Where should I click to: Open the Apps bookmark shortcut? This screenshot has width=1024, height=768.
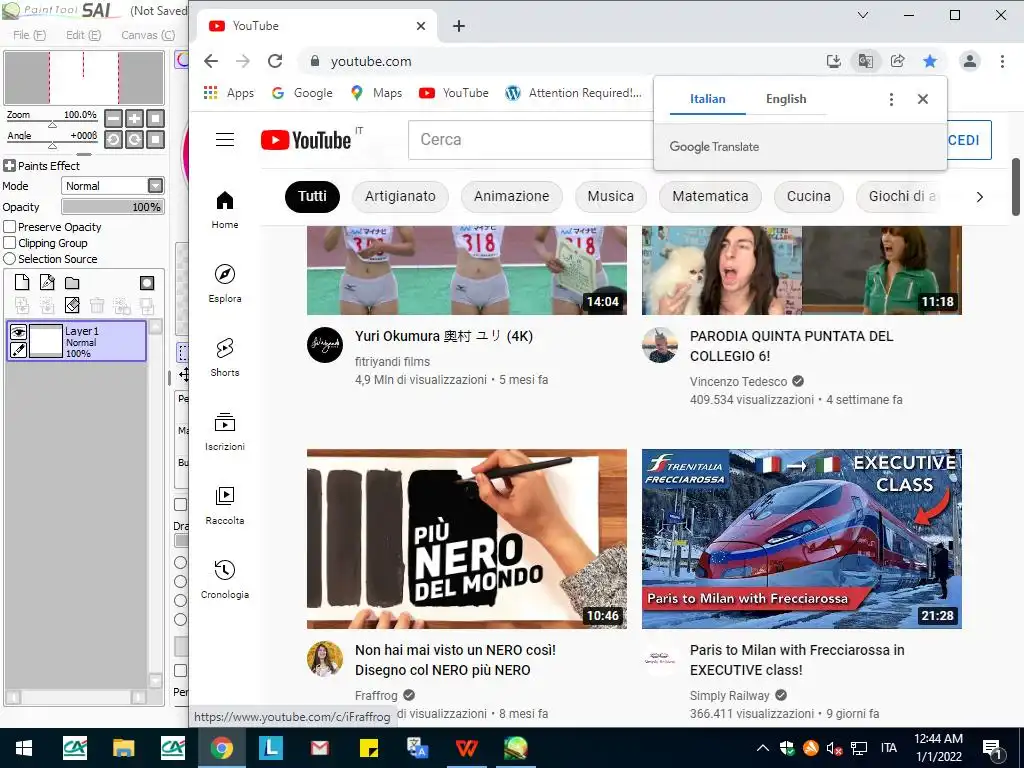(x=229, y=93)
